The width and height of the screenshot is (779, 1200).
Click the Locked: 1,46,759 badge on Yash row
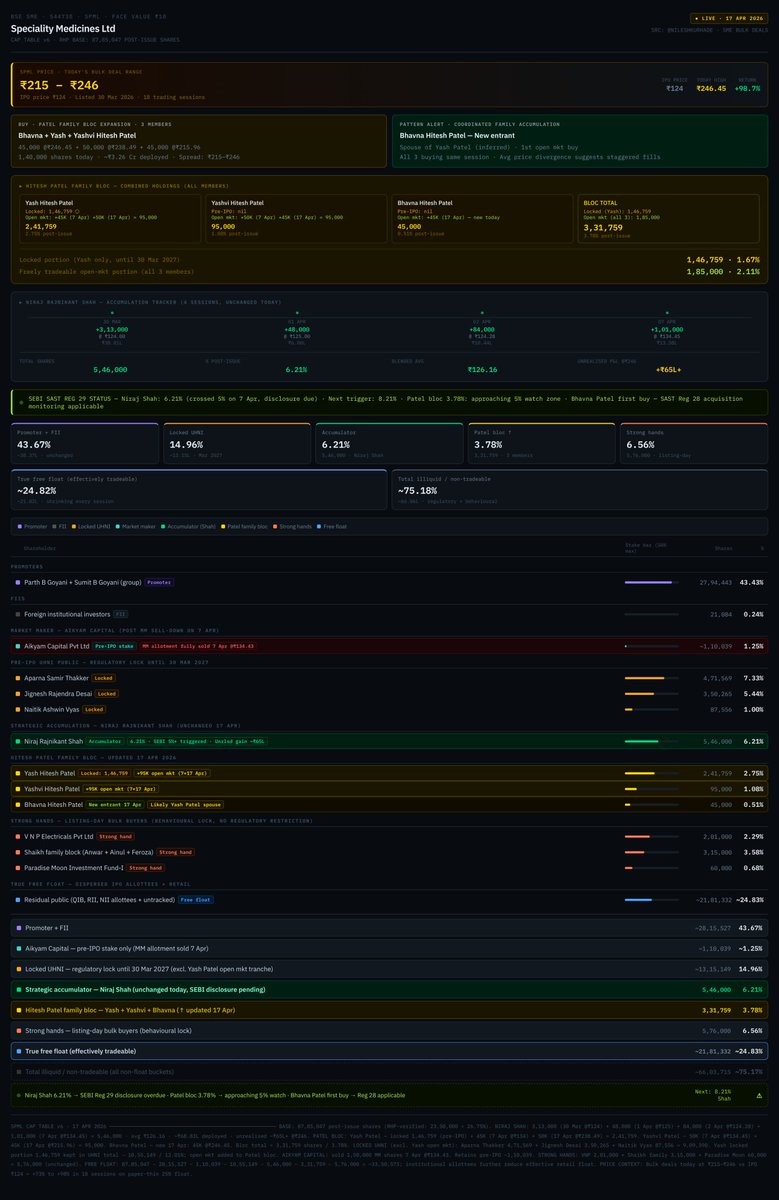pyautogui.click(x=104, y=773)
